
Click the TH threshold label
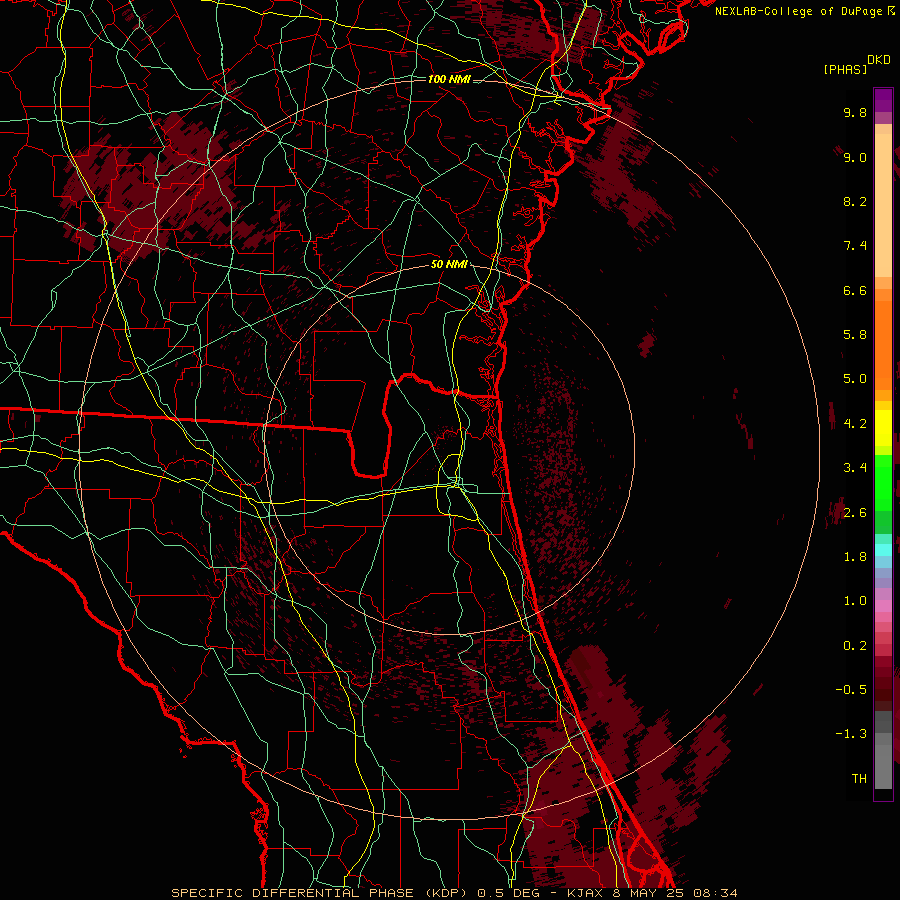click(x=859, y=779)
